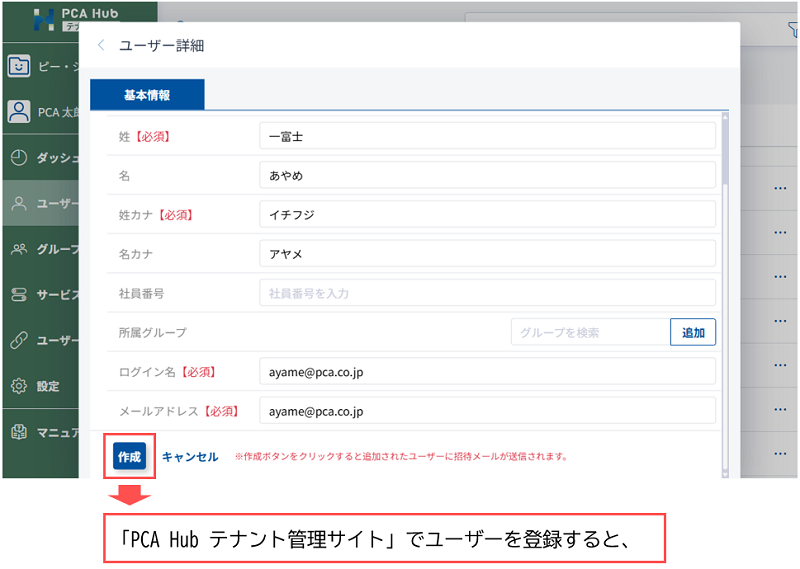The height and width of the screenshot is (569, 800).
Task: Click the tenant folder icon in sidebar
Action: click(x=19, y=66)
